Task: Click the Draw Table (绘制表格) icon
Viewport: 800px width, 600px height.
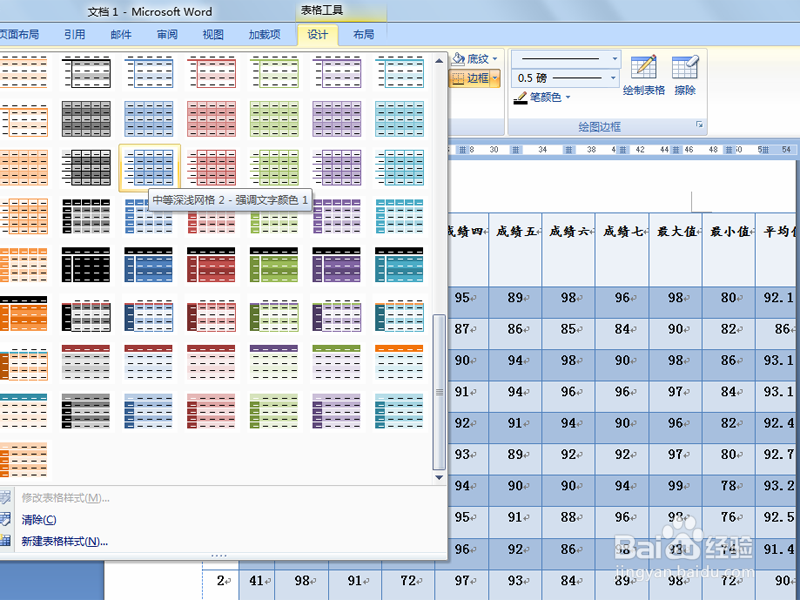Action: 643,67
